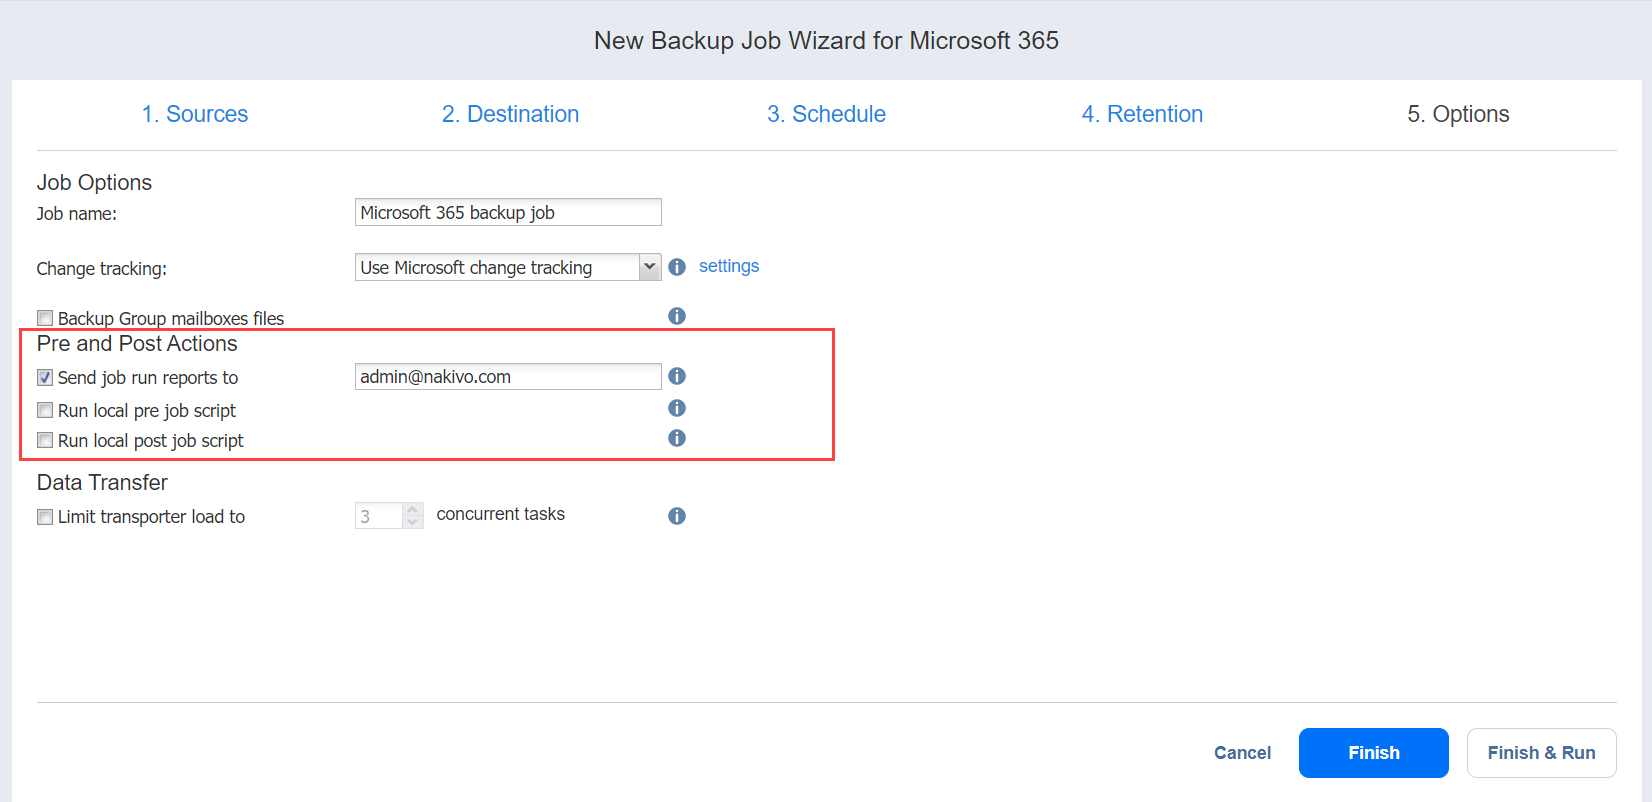Uncheck Send job run reports to
The width and height of the screenshot is (1652, 802).
(45, 377)
